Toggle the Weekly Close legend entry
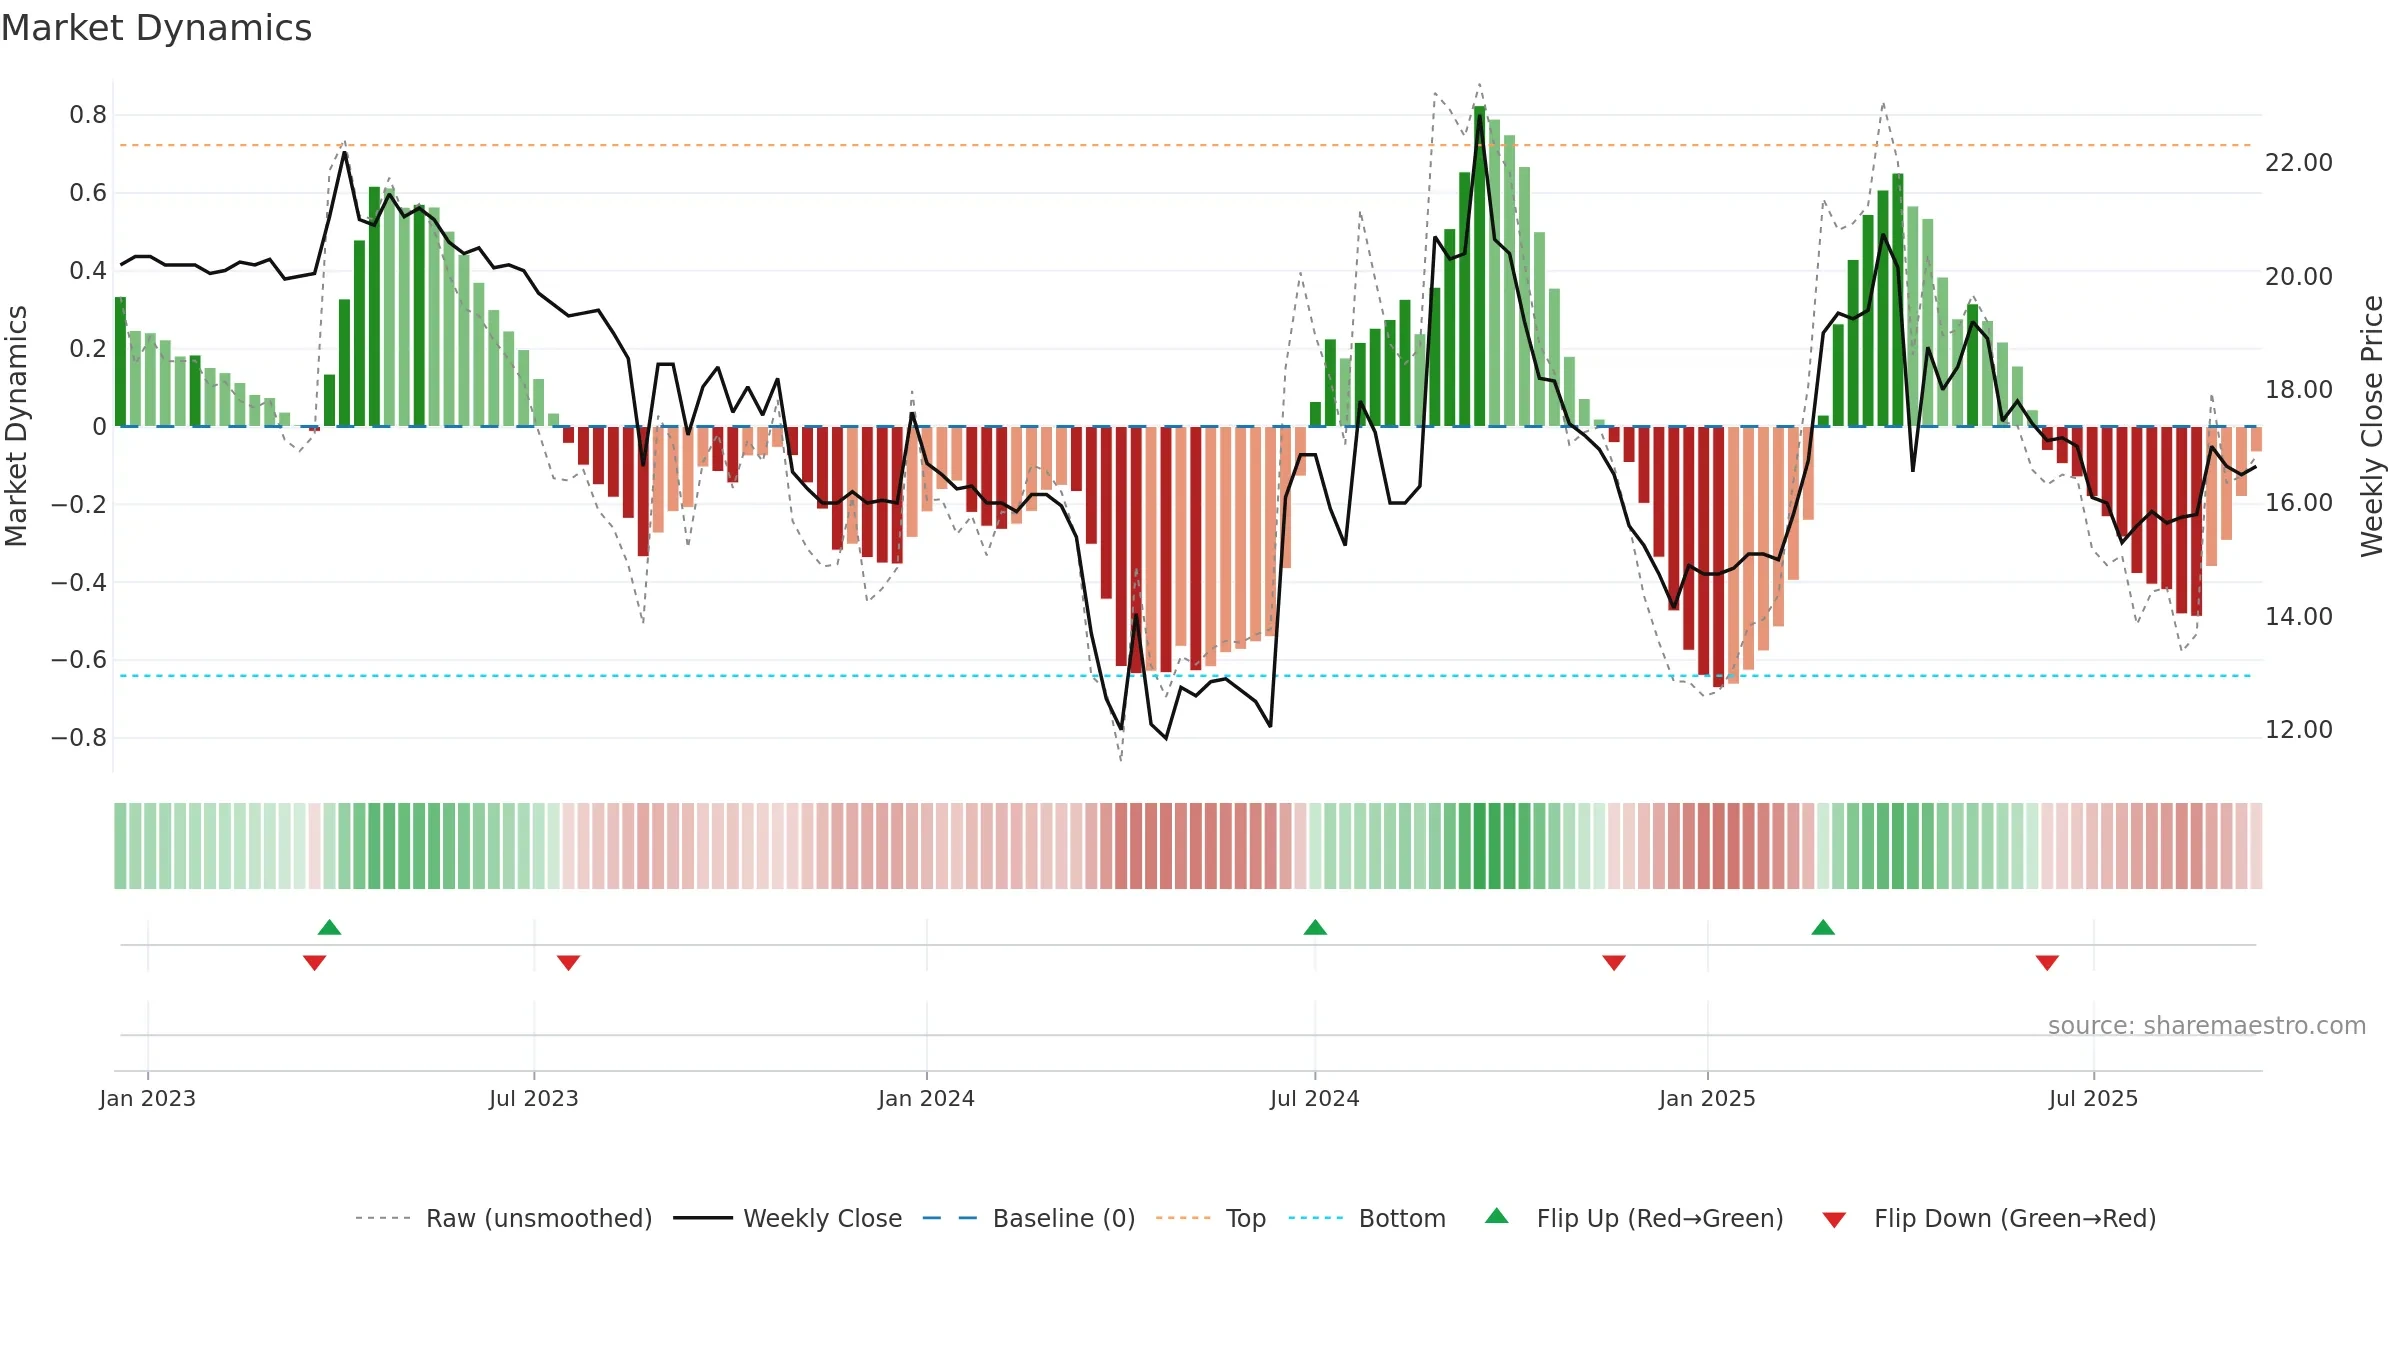Viewport: 2400px width, 1350px height. click(788, 1218)
